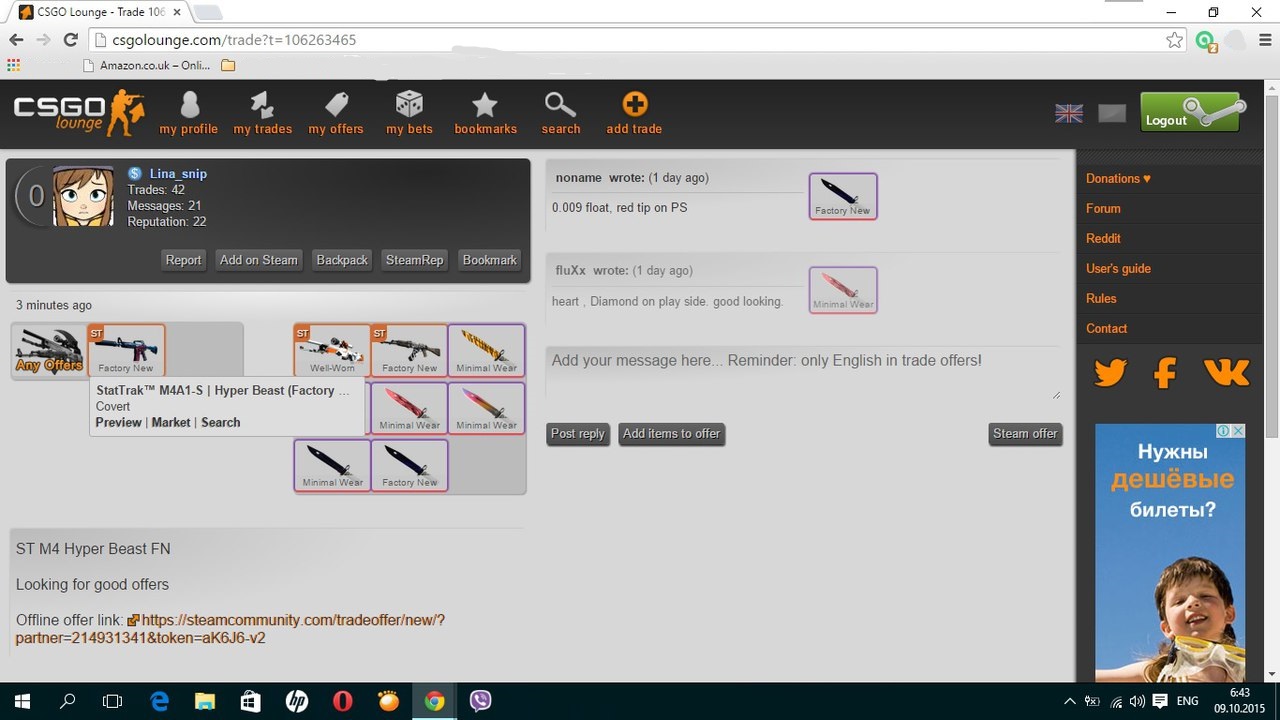Open File Explorer from the taskbar
This screenshot has width=1280, height=720.
point(205,701)
